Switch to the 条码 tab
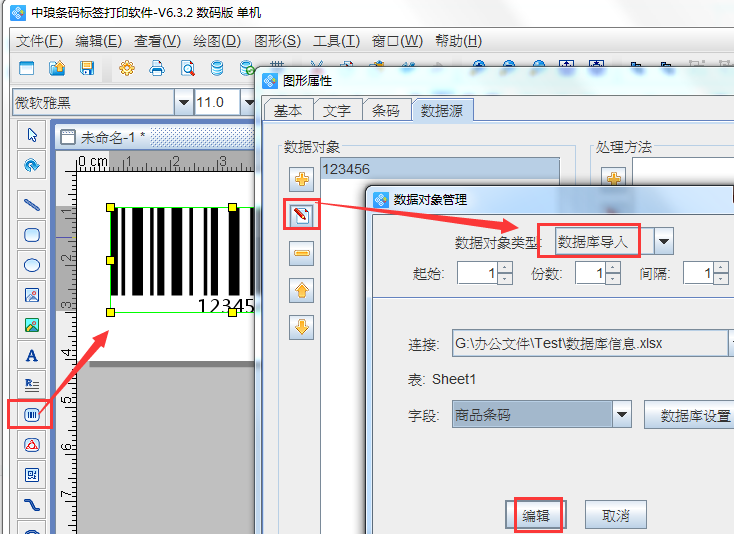Image resolution: width=734 pixels, height=534 pixels. point(385,110)
